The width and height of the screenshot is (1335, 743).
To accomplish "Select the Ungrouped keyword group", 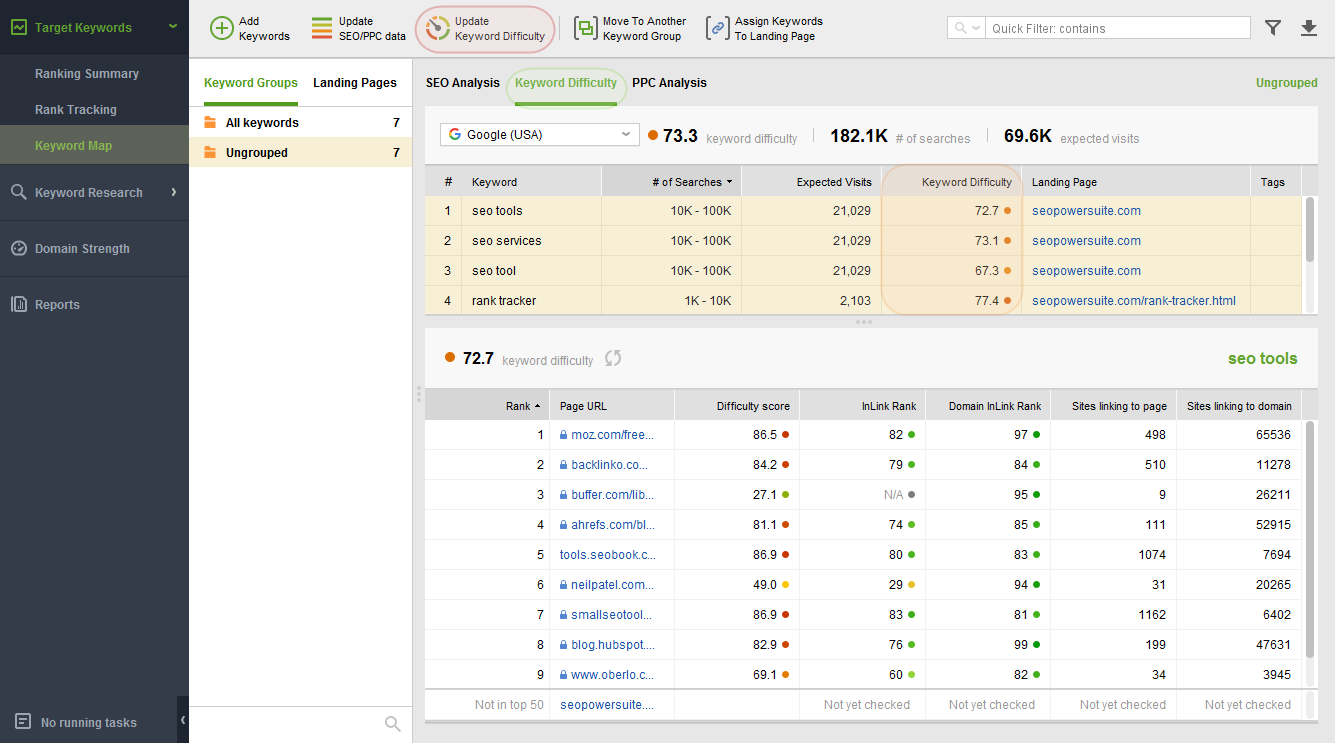I will (x=301, y=152).
